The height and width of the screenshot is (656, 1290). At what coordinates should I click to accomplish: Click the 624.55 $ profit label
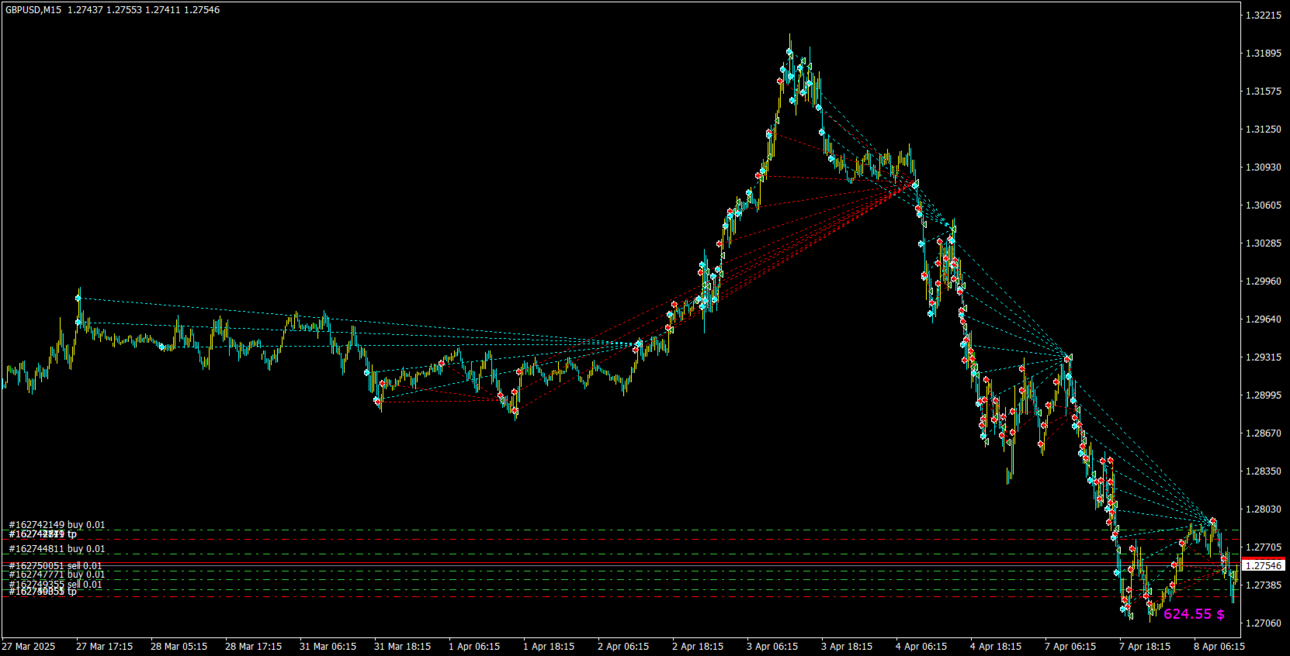(1194, 614)
